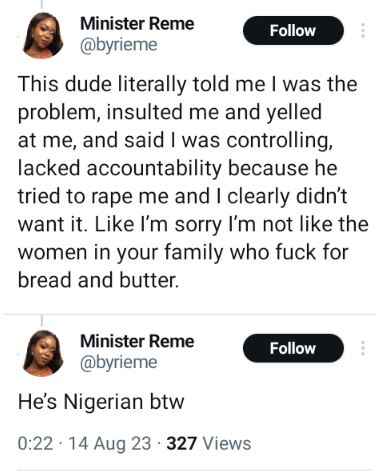Click the 'lacked accountability because he' line
This screenshot has height=472, width=376.
[177, 168]
